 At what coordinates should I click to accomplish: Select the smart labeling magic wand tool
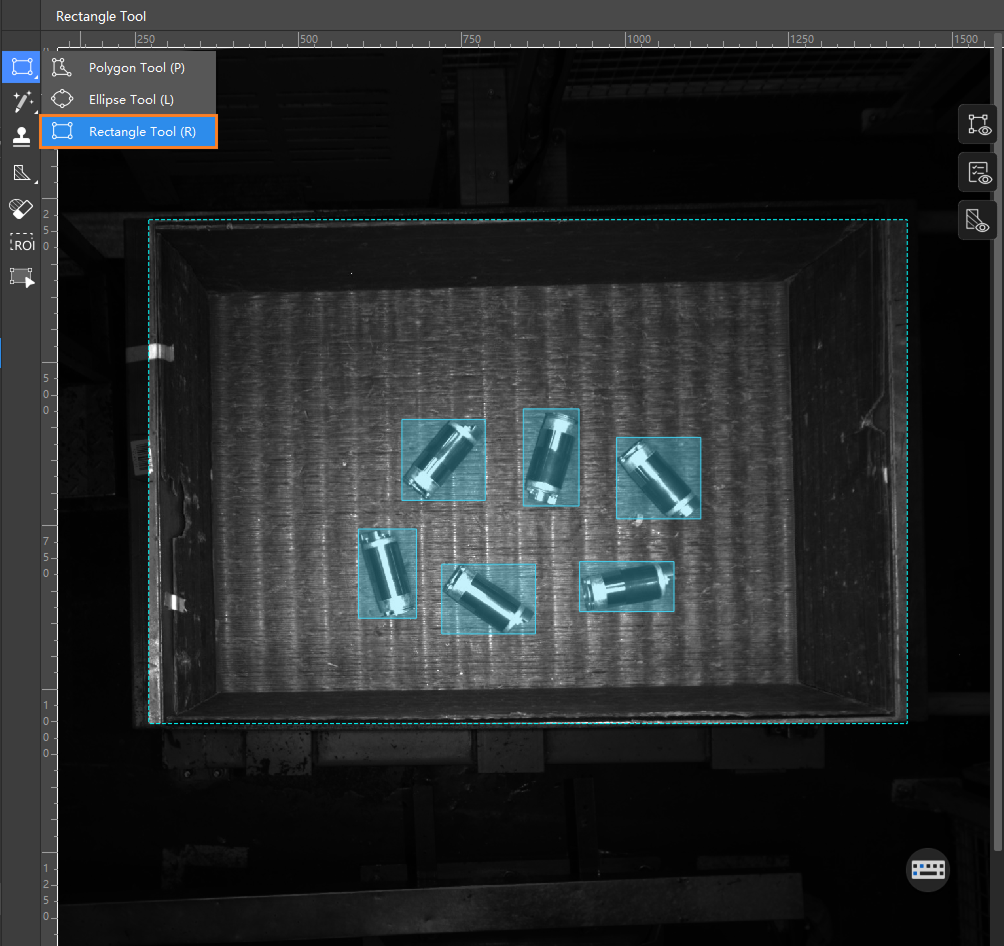21,102
